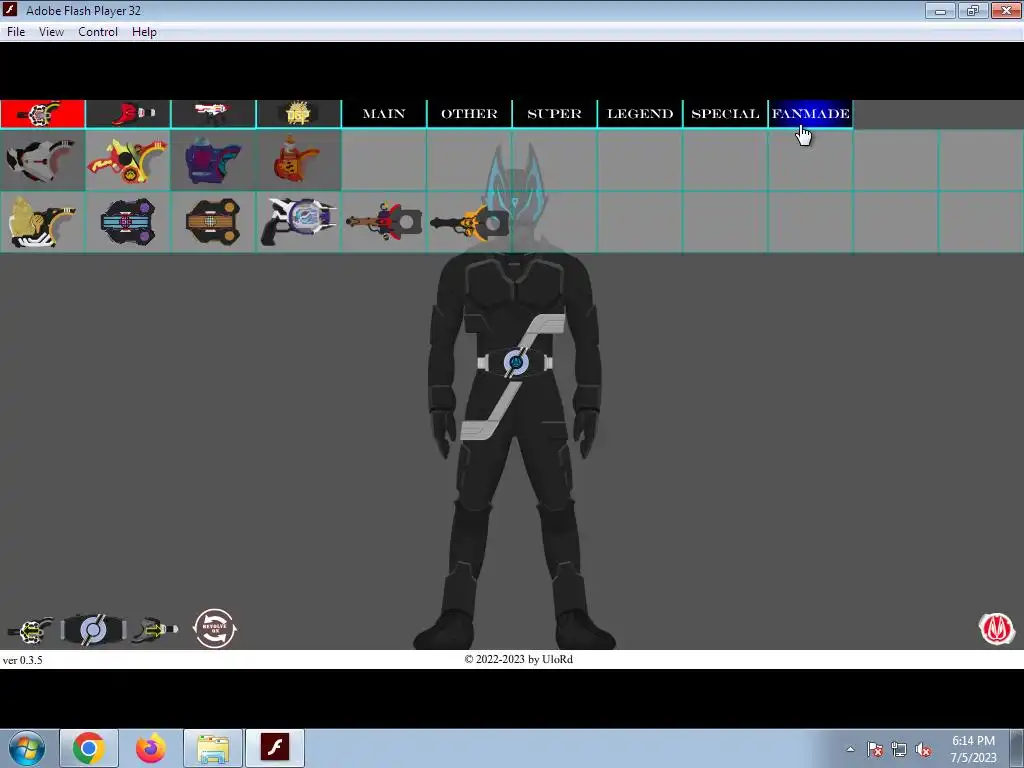Select the red-highlighted Raise Buckle category tab
1024x768 pixels.
42,114
